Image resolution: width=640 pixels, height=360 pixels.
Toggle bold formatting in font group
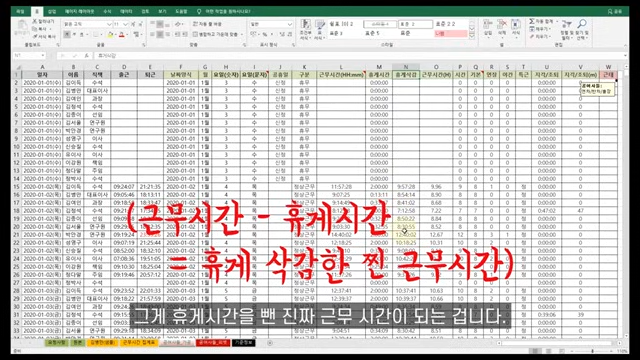(67, 35)
